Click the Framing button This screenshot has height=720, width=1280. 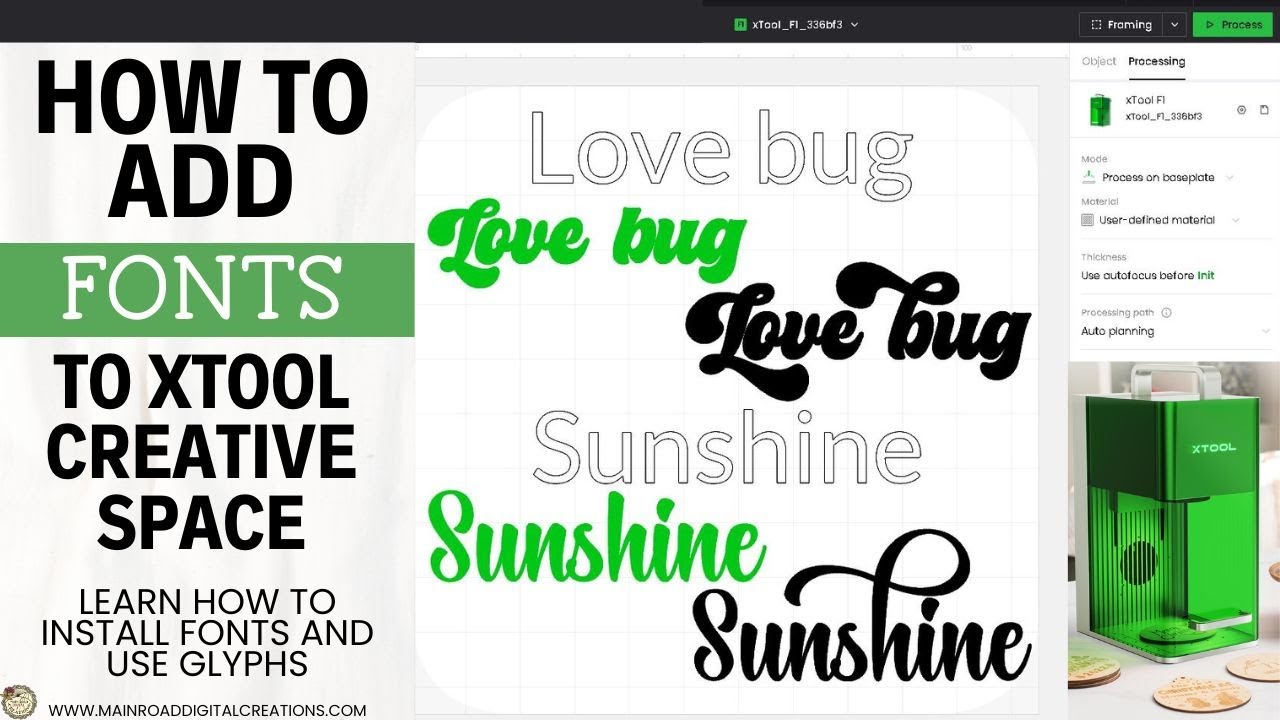point(1122,25)
